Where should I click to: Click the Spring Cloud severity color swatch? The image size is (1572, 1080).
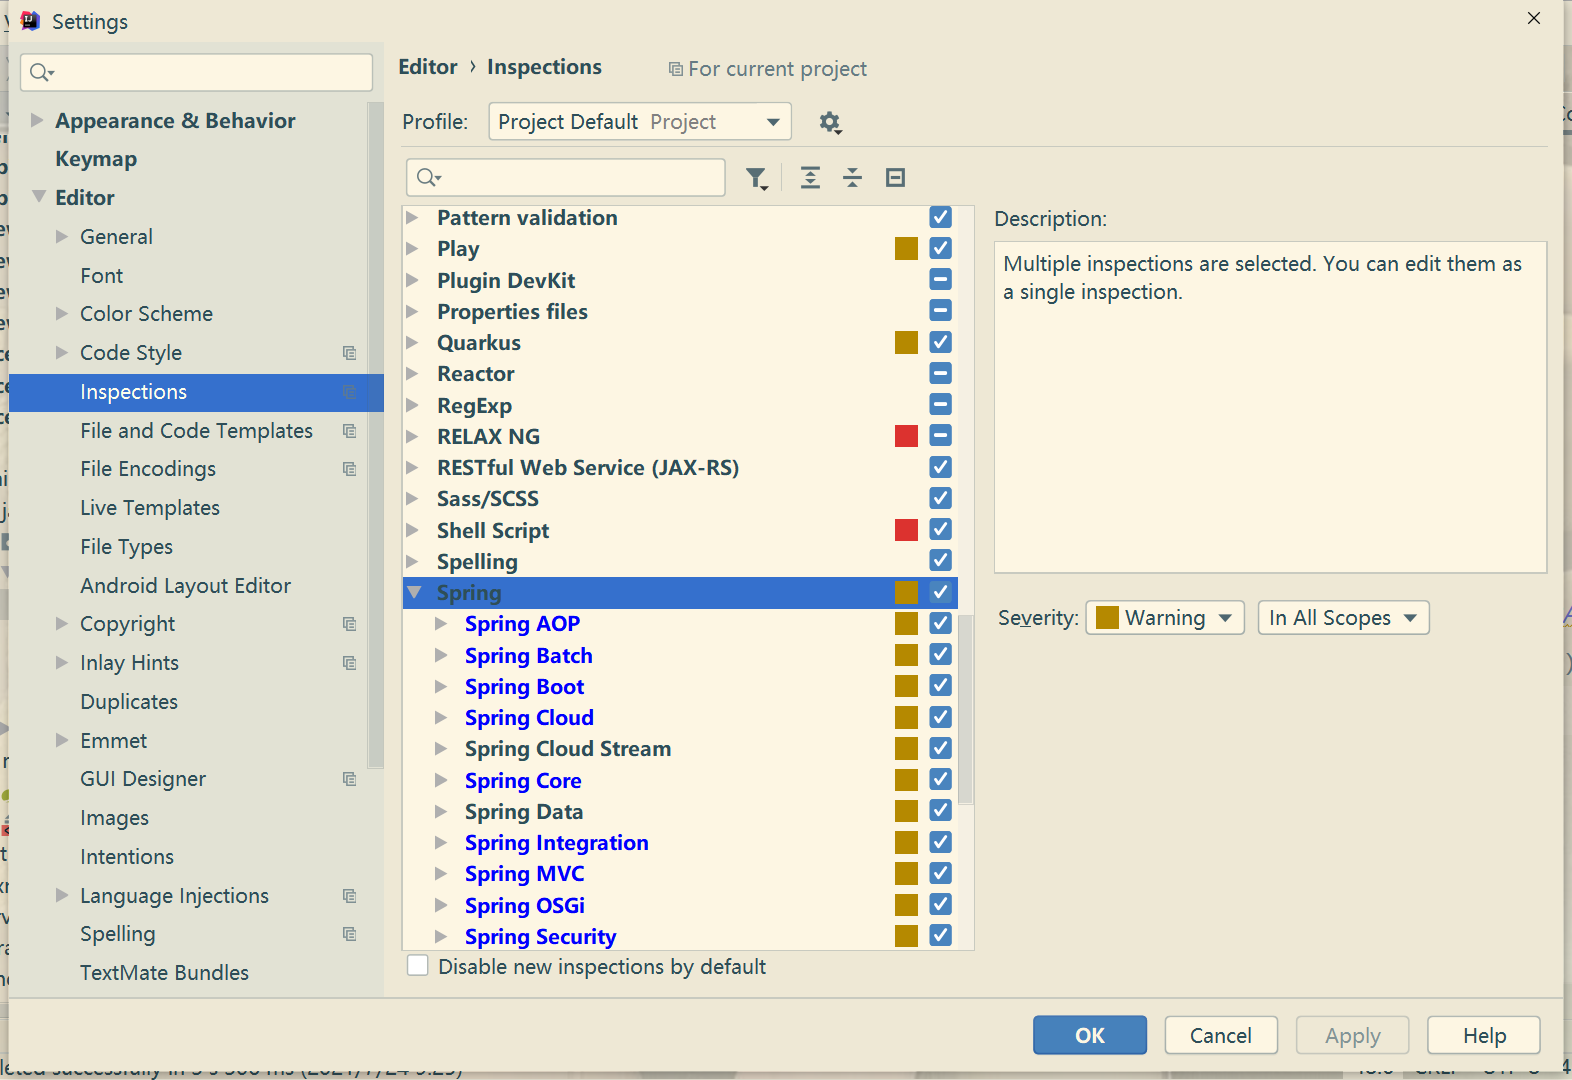pos(907,717)
